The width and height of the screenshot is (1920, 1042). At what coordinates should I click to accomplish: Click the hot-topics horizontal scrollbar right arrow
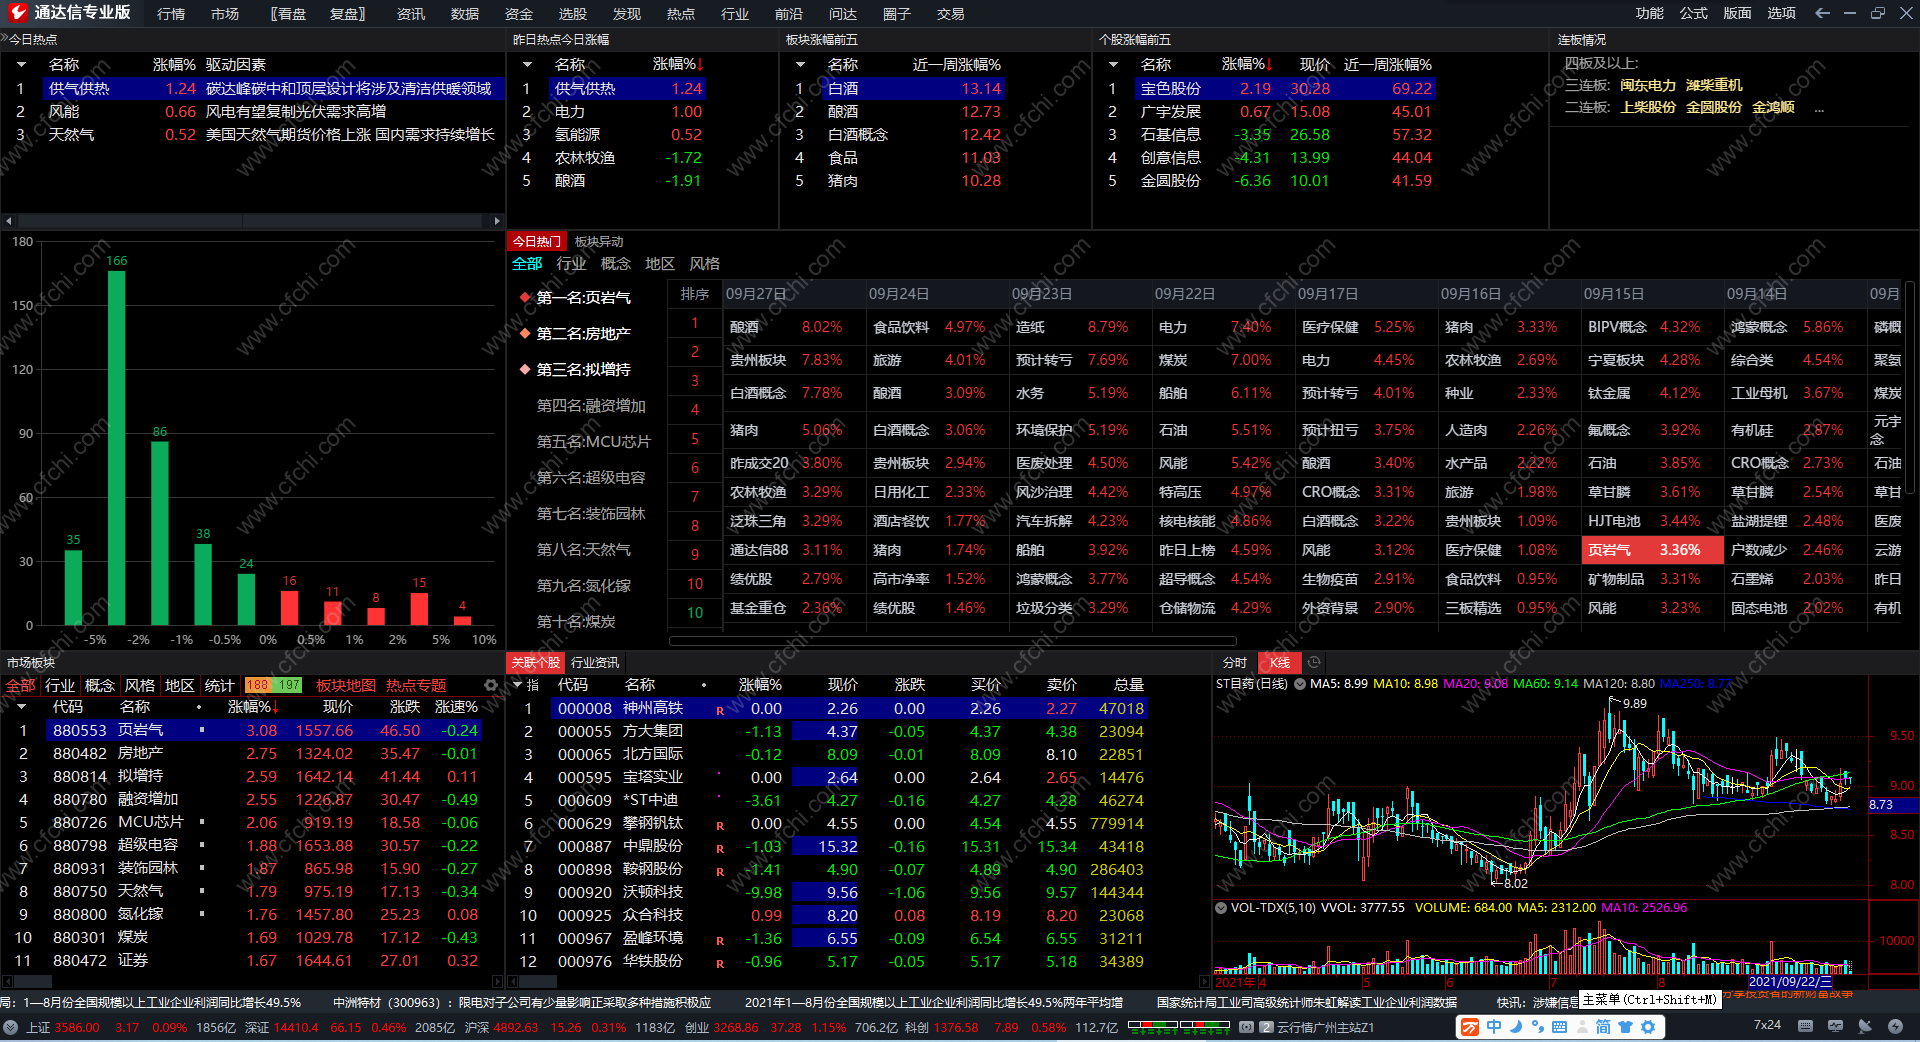coord(497,221)
